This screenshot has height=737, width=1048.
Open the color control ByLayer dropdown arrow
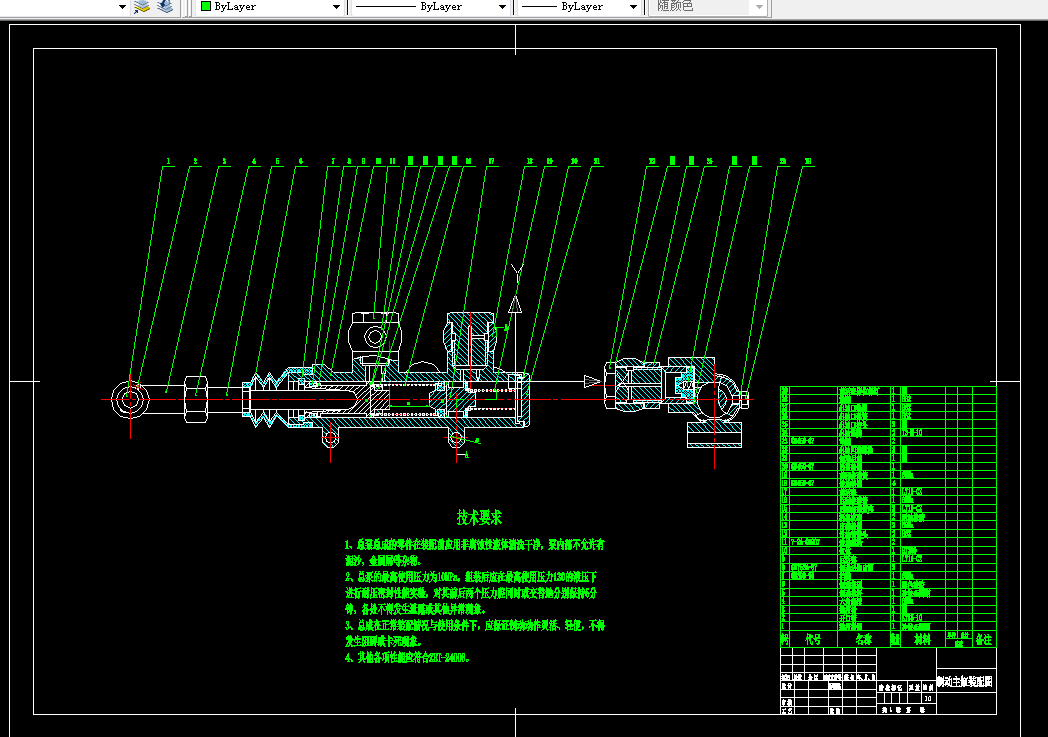[336, 7]
